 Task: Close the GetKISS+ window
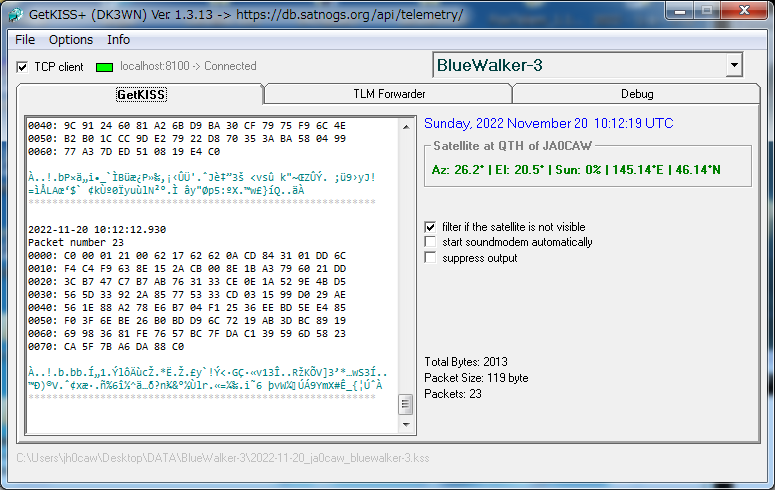744,11
